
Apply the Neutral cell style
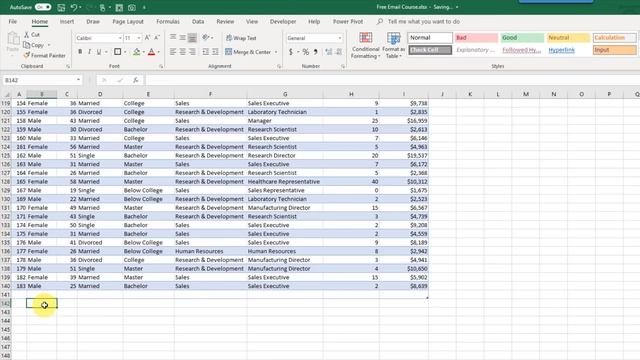pyautogui.click(x=569, y=38)
